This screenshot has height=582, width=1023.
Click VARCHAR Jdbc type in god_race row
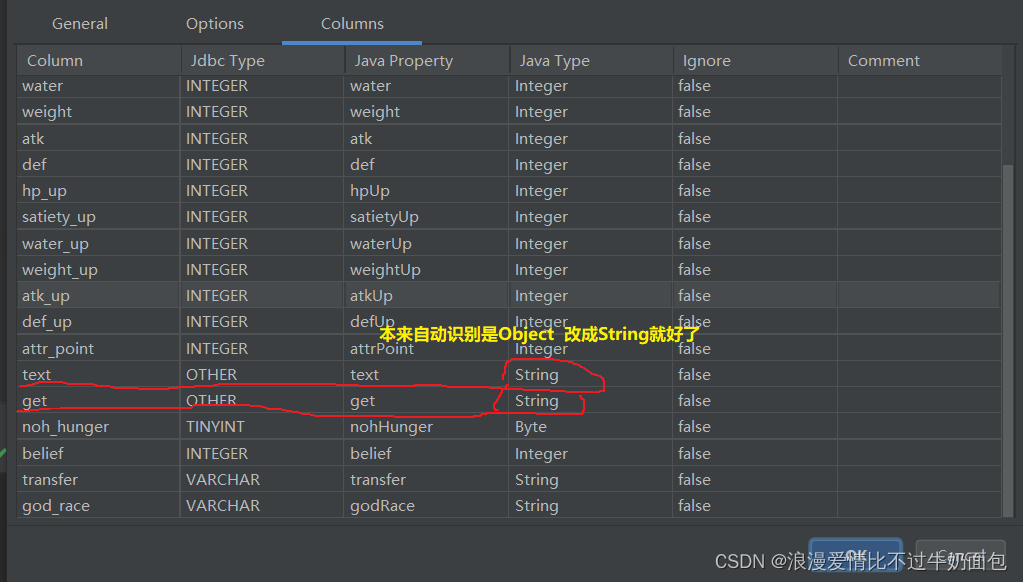[x=262, y=506]
